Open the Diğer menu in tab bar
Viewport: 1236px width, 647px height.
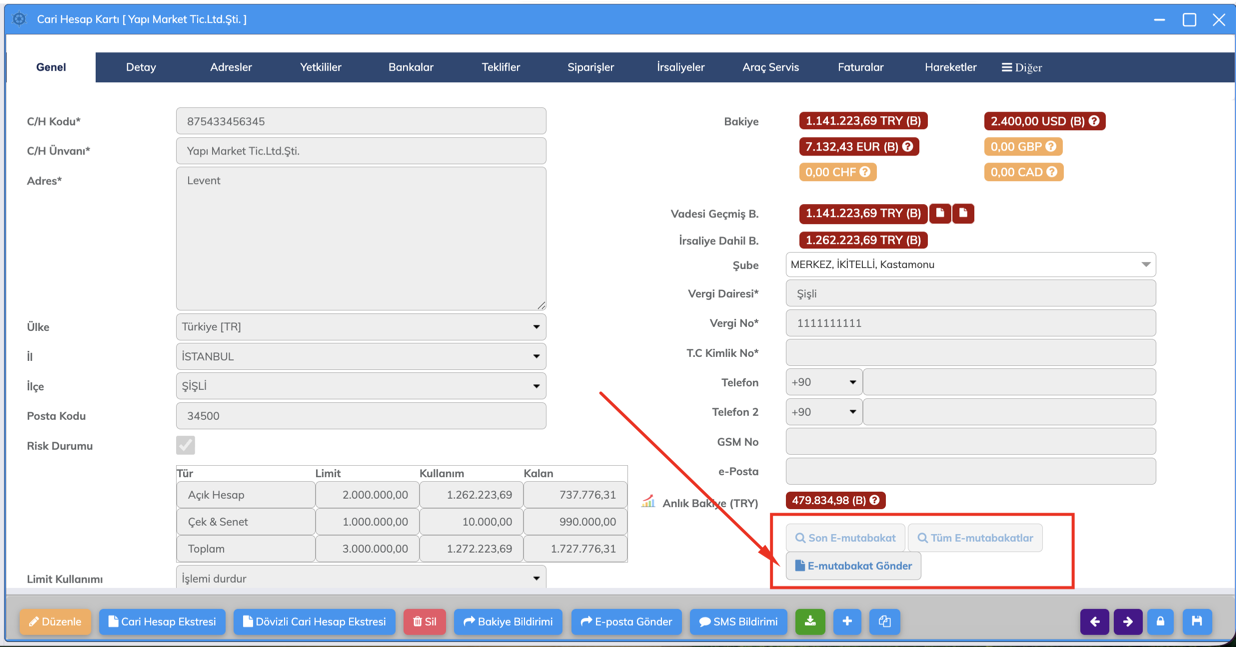[x=1021, y=68]
